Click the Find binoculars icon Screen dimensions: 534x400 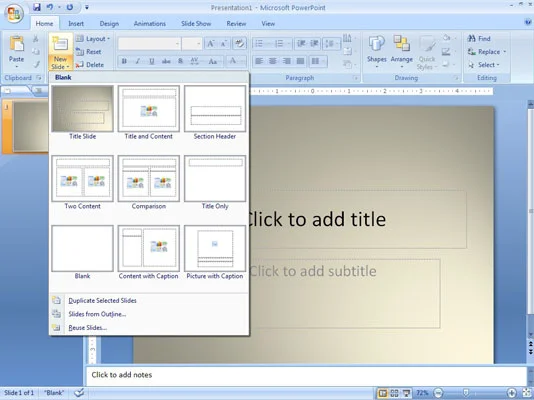[x=472, y=38]
